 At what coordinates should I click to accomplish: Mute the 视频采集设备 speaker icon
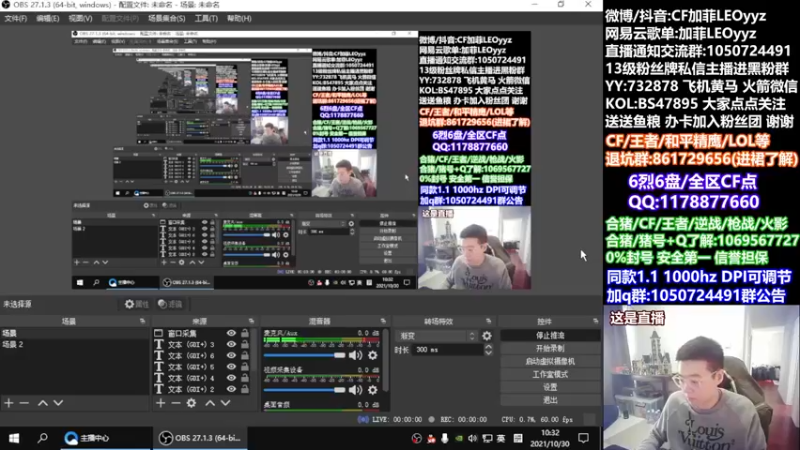point(355,390)
